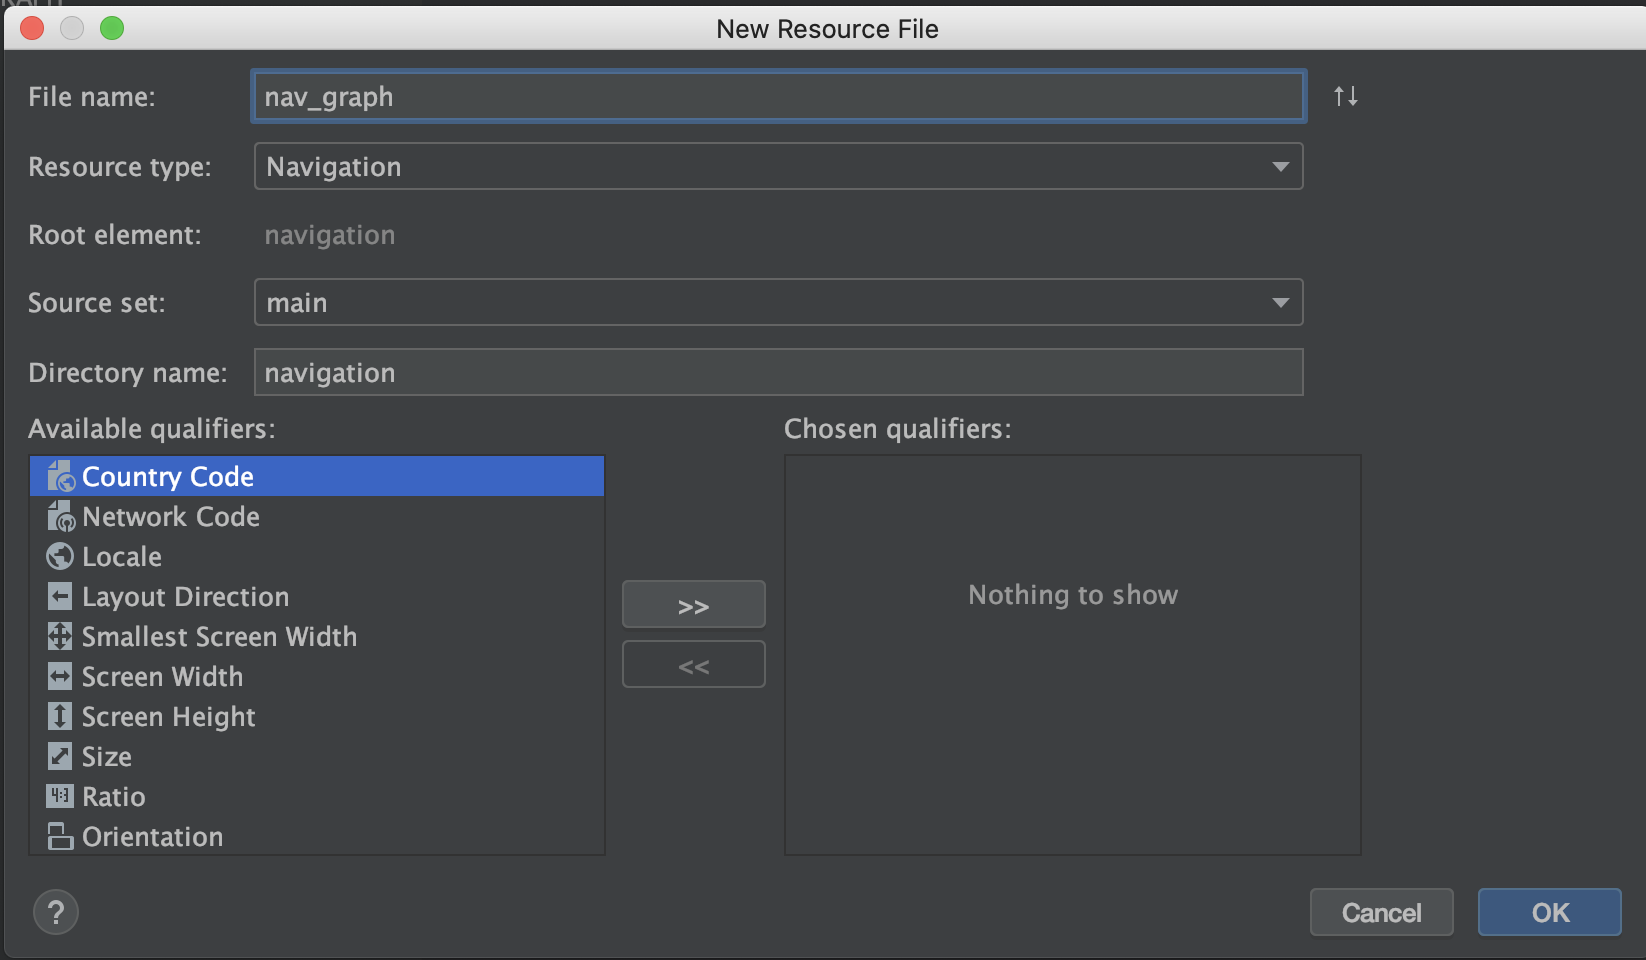Cancel the New Resource File dialog

tap(1382, 912)
